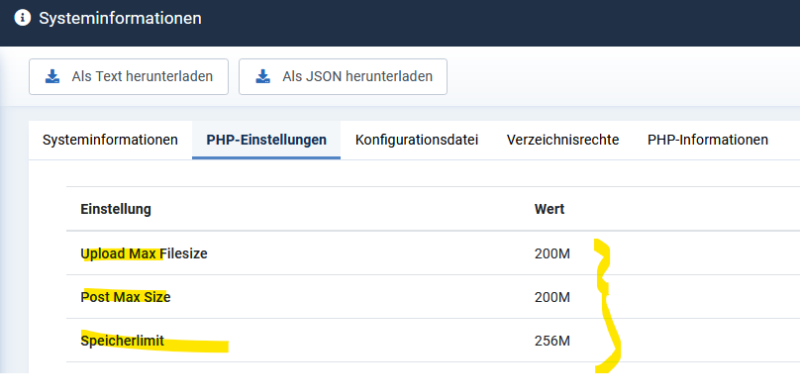800x378 pixels.
Task: Click the yellow bracket annotation beside values
Action: click(x=607, y=305)
